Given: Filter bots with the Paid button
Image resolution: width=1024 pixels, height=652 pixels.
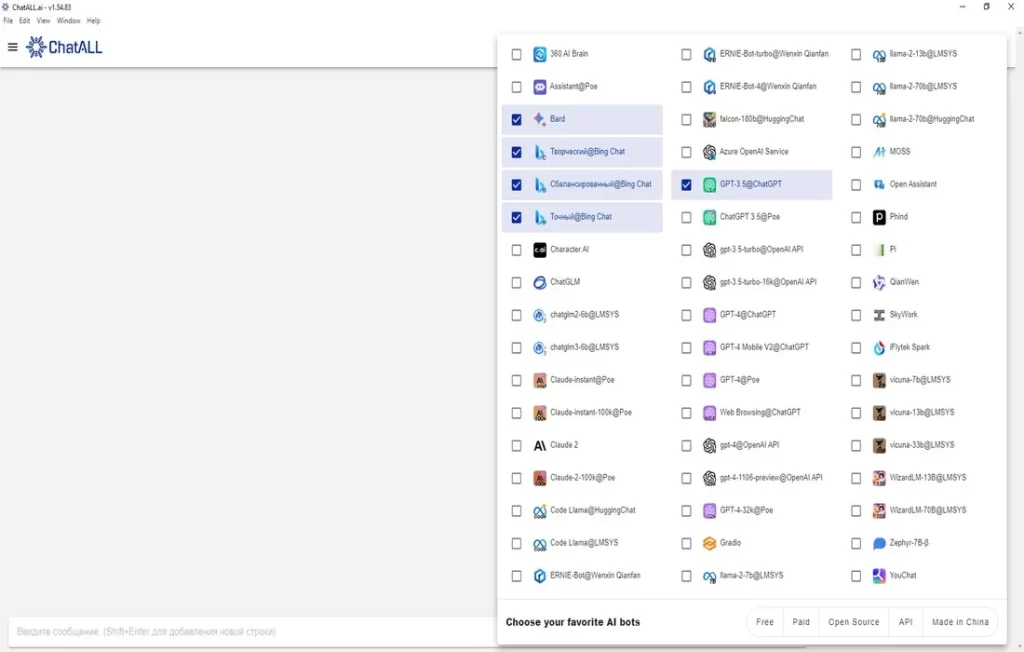Looking at the screenshot, I should click(801, 622).
